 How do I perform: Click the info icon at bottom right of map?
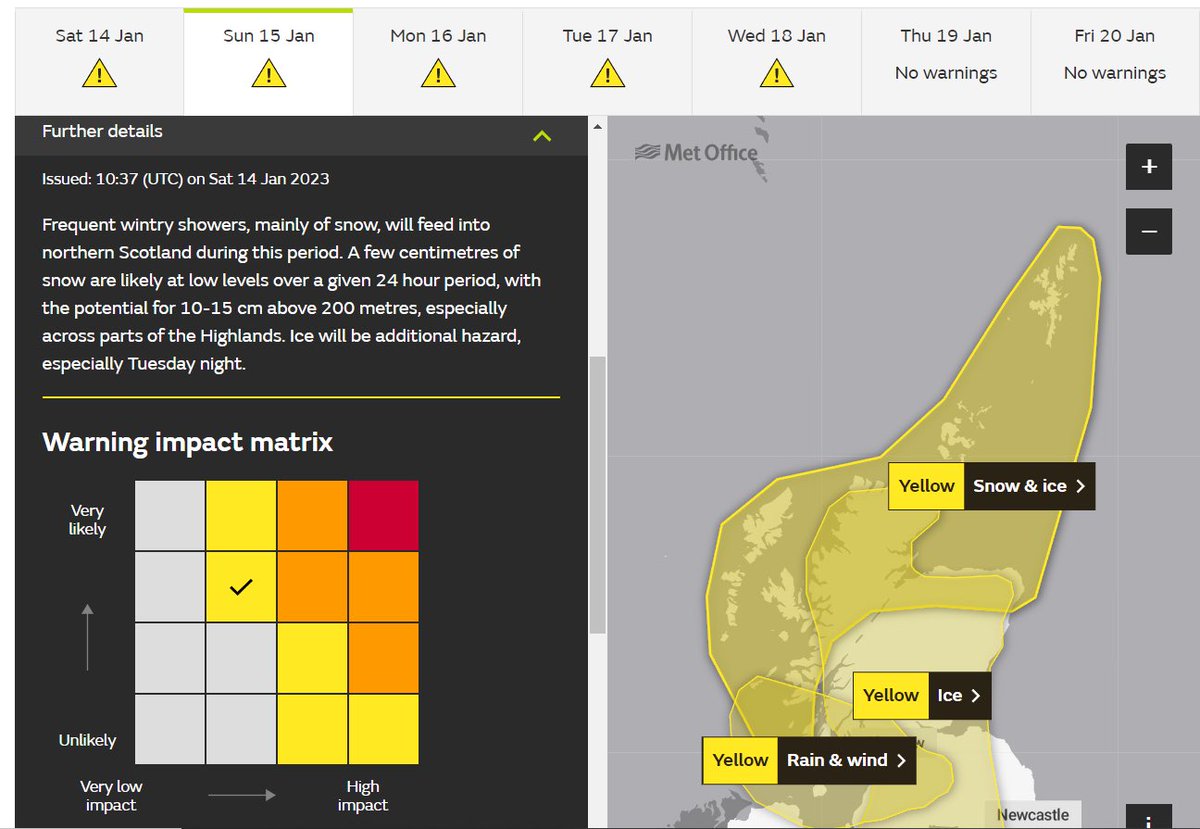[x=1148, y=818]
